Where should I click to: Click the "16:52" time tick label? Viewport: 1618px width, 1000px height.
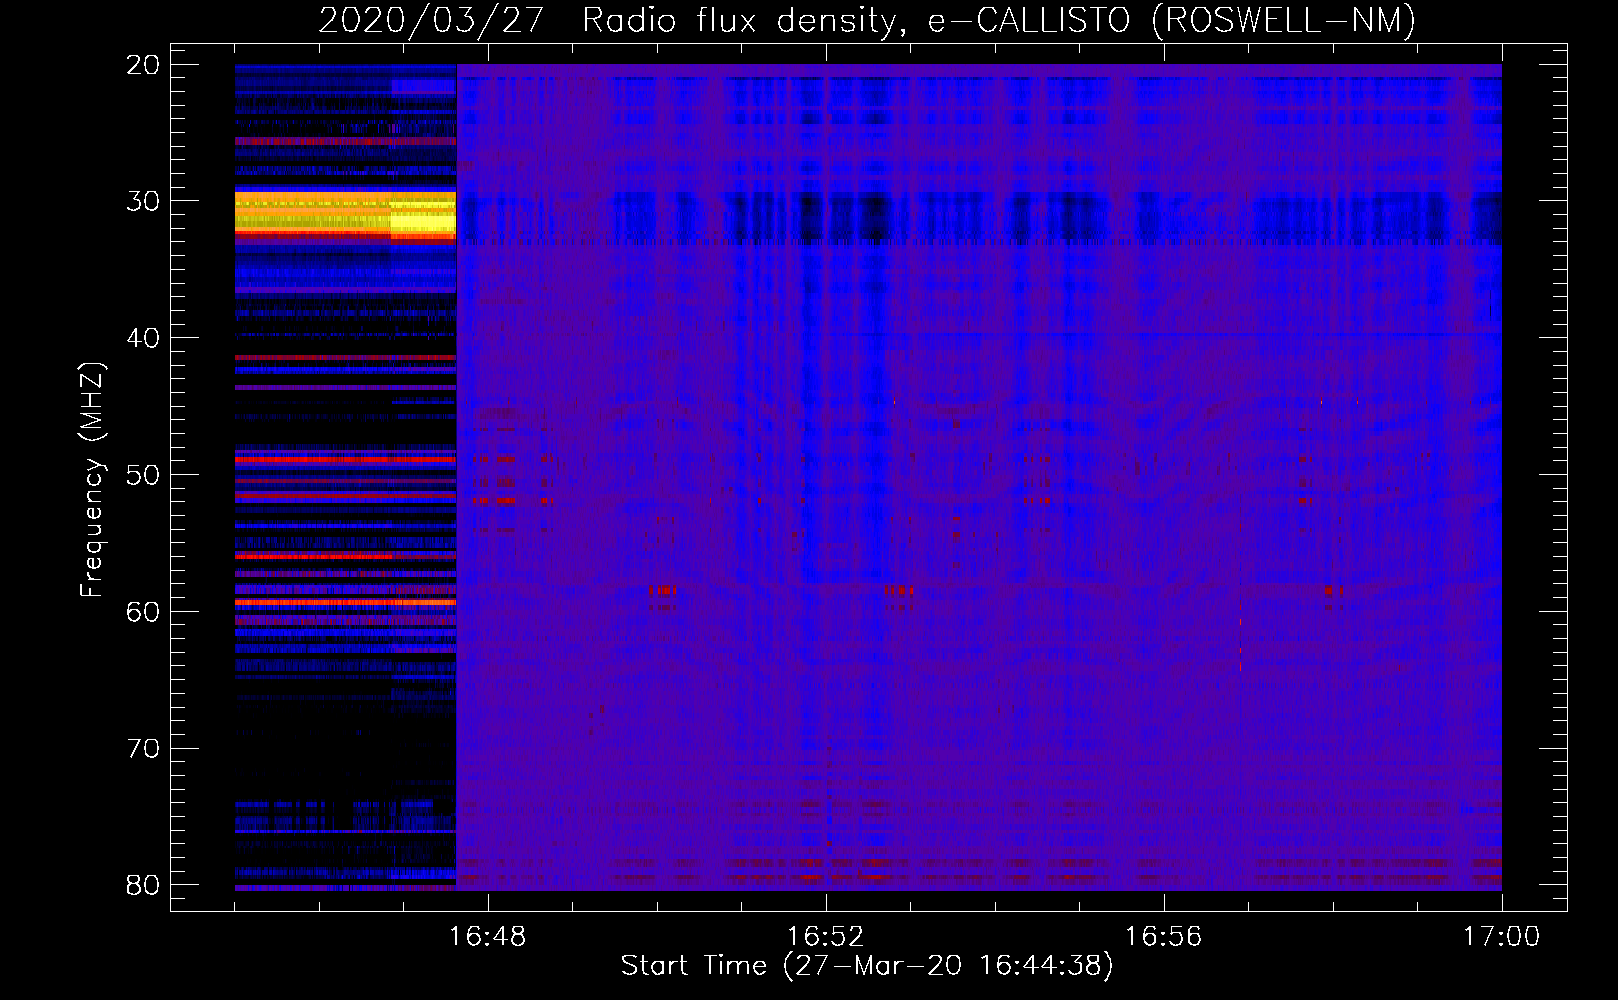point(825,937)
